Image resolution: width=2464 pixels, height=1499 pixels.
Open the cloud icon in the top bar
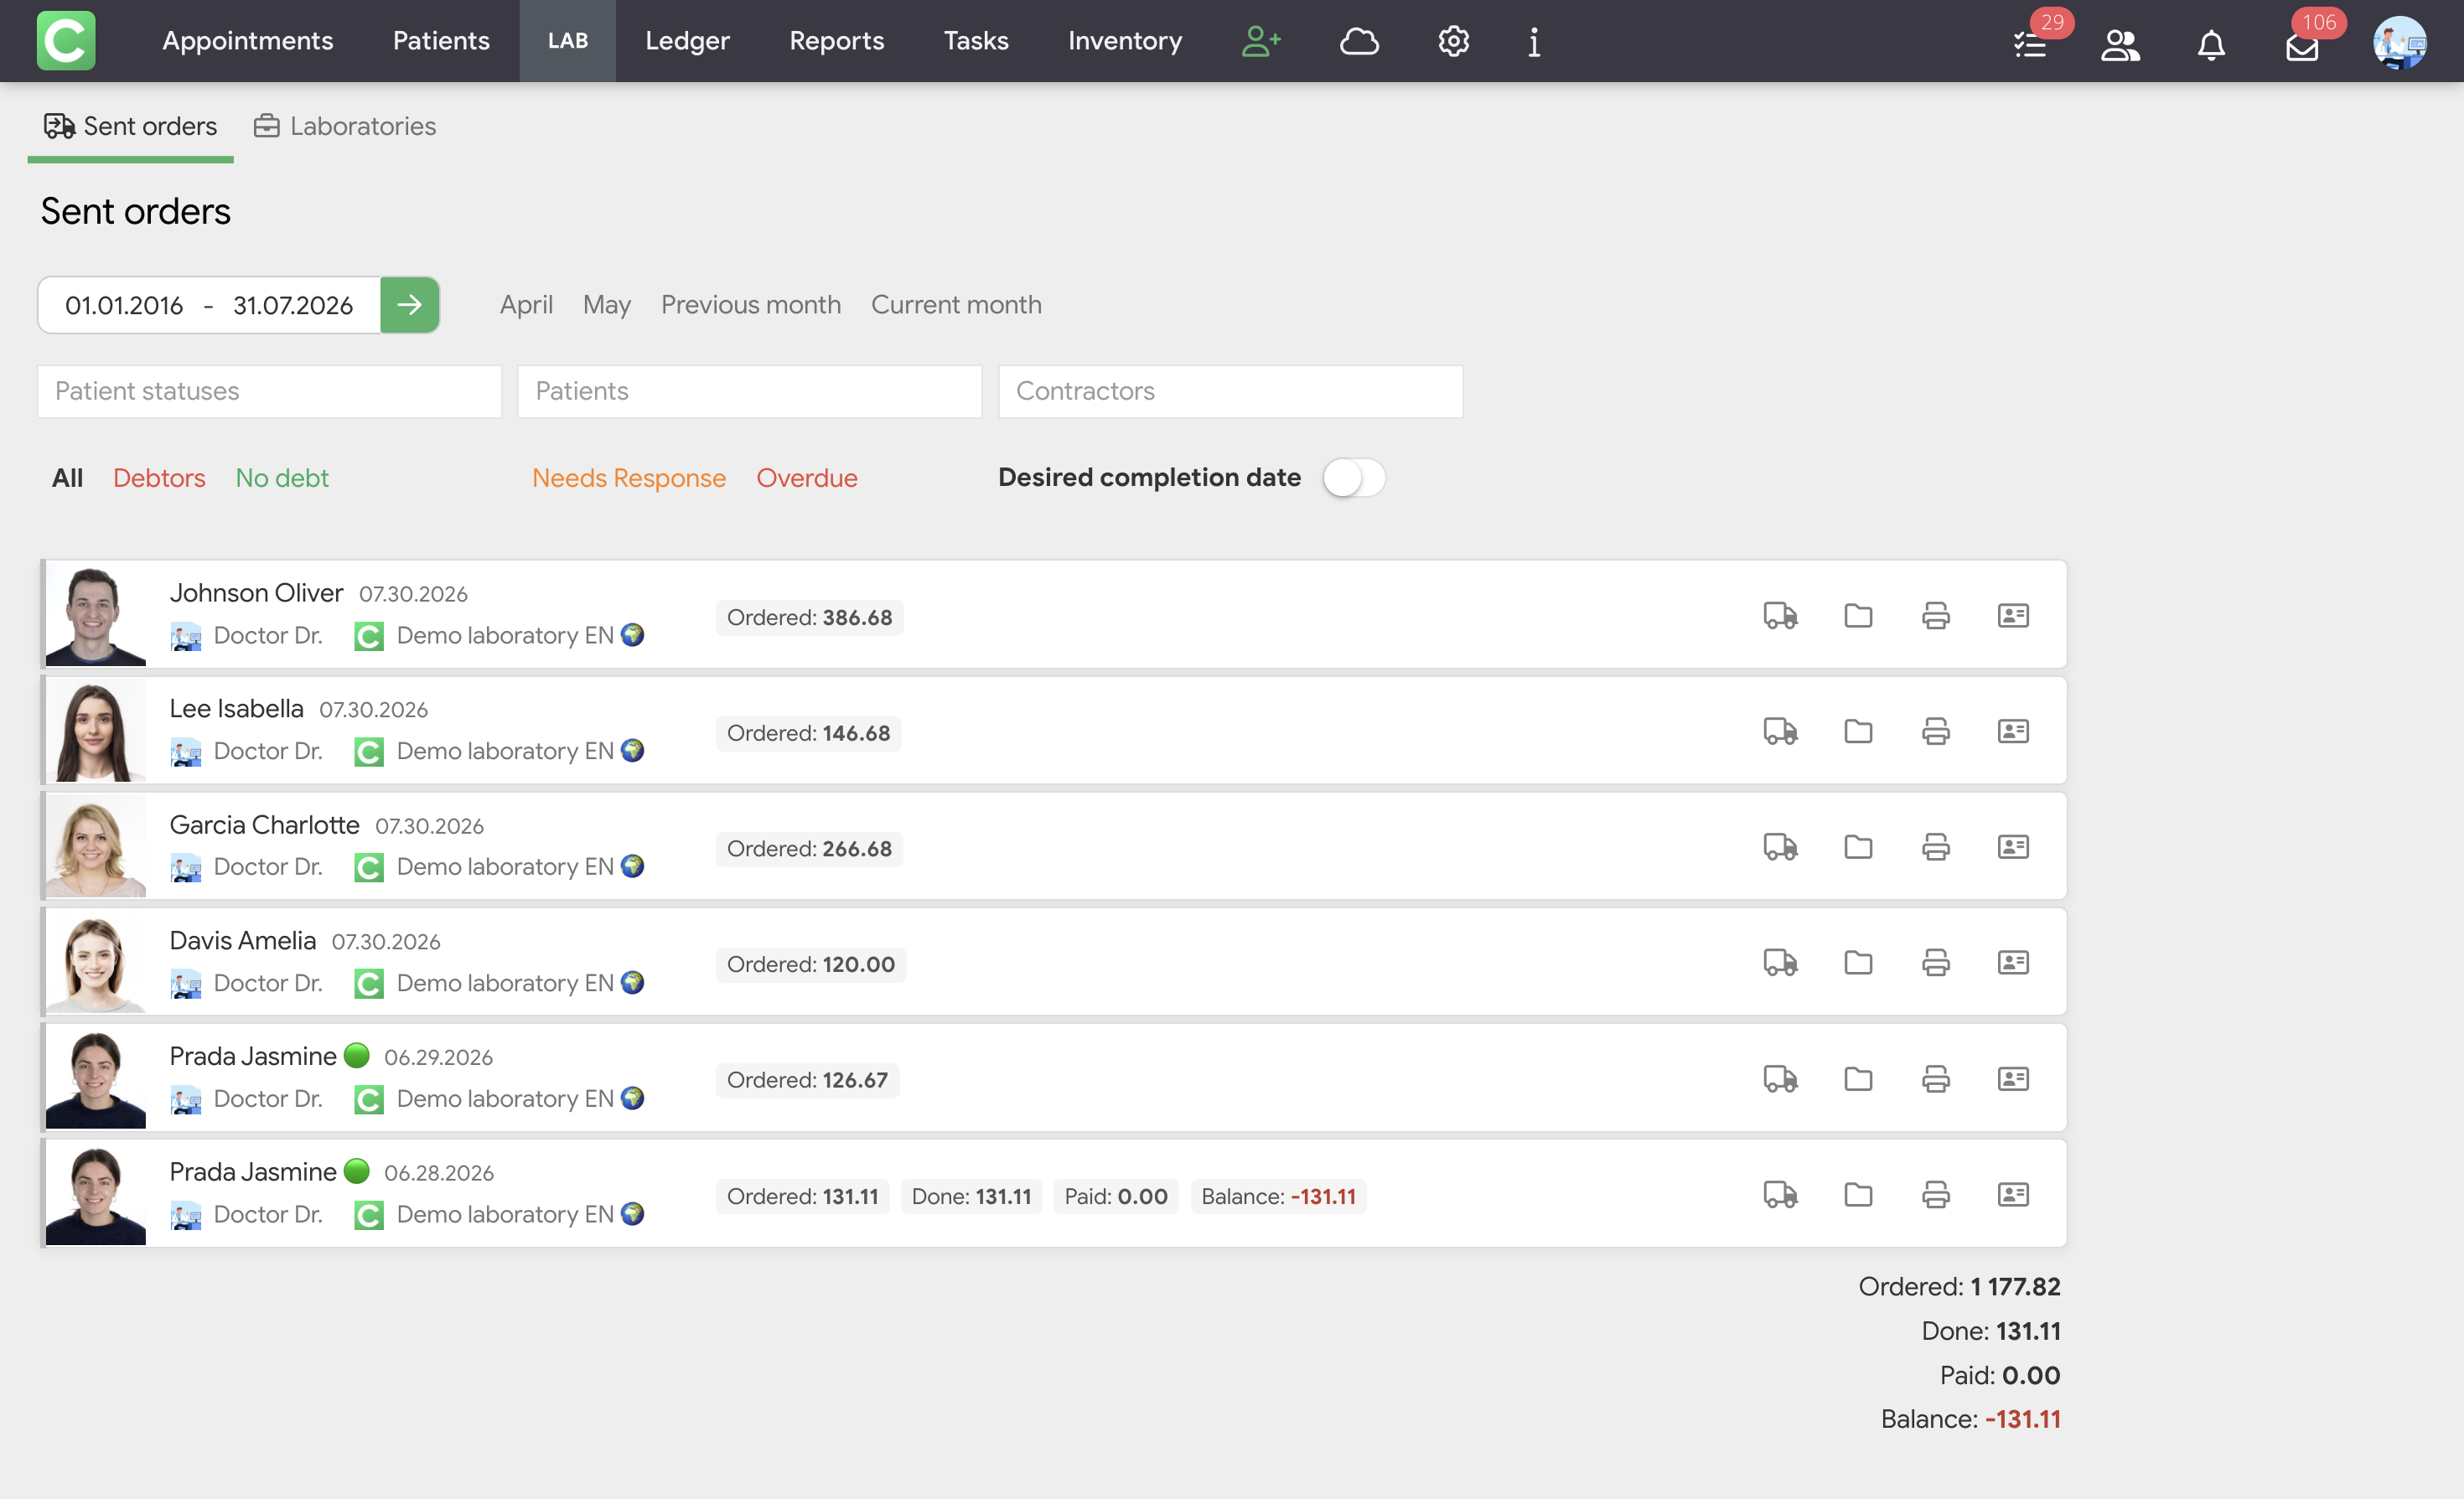(x=1359, y=41)
